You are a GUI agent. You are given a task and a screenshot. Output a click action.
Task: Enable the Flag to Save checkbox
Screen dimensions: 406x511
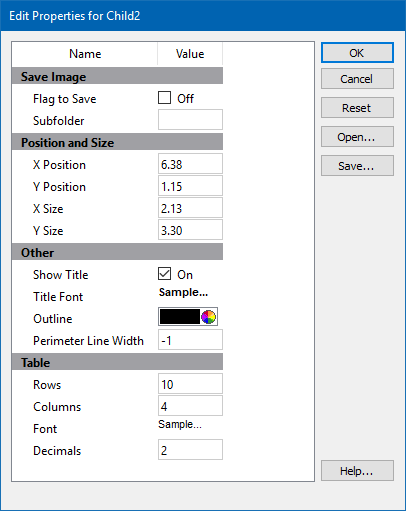164,98
